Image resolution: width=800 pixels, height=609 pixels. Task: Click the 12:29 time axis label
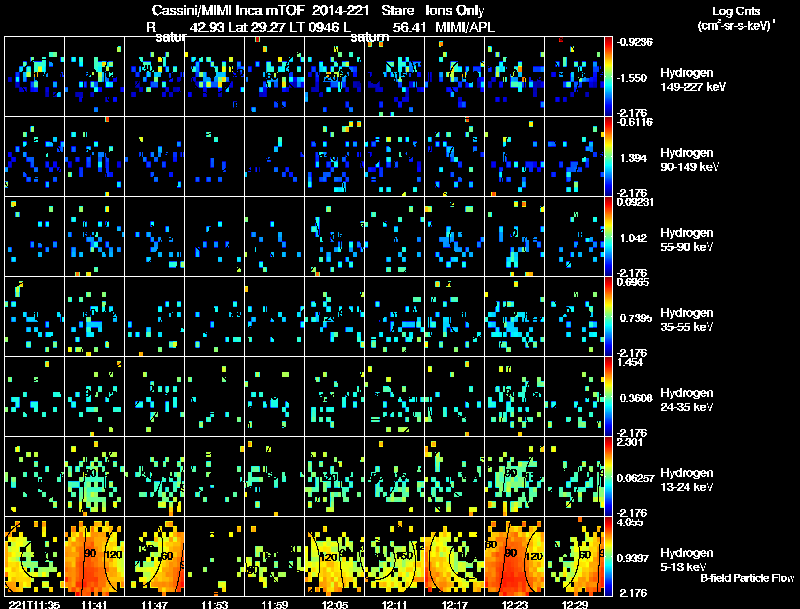pos(574,604)
